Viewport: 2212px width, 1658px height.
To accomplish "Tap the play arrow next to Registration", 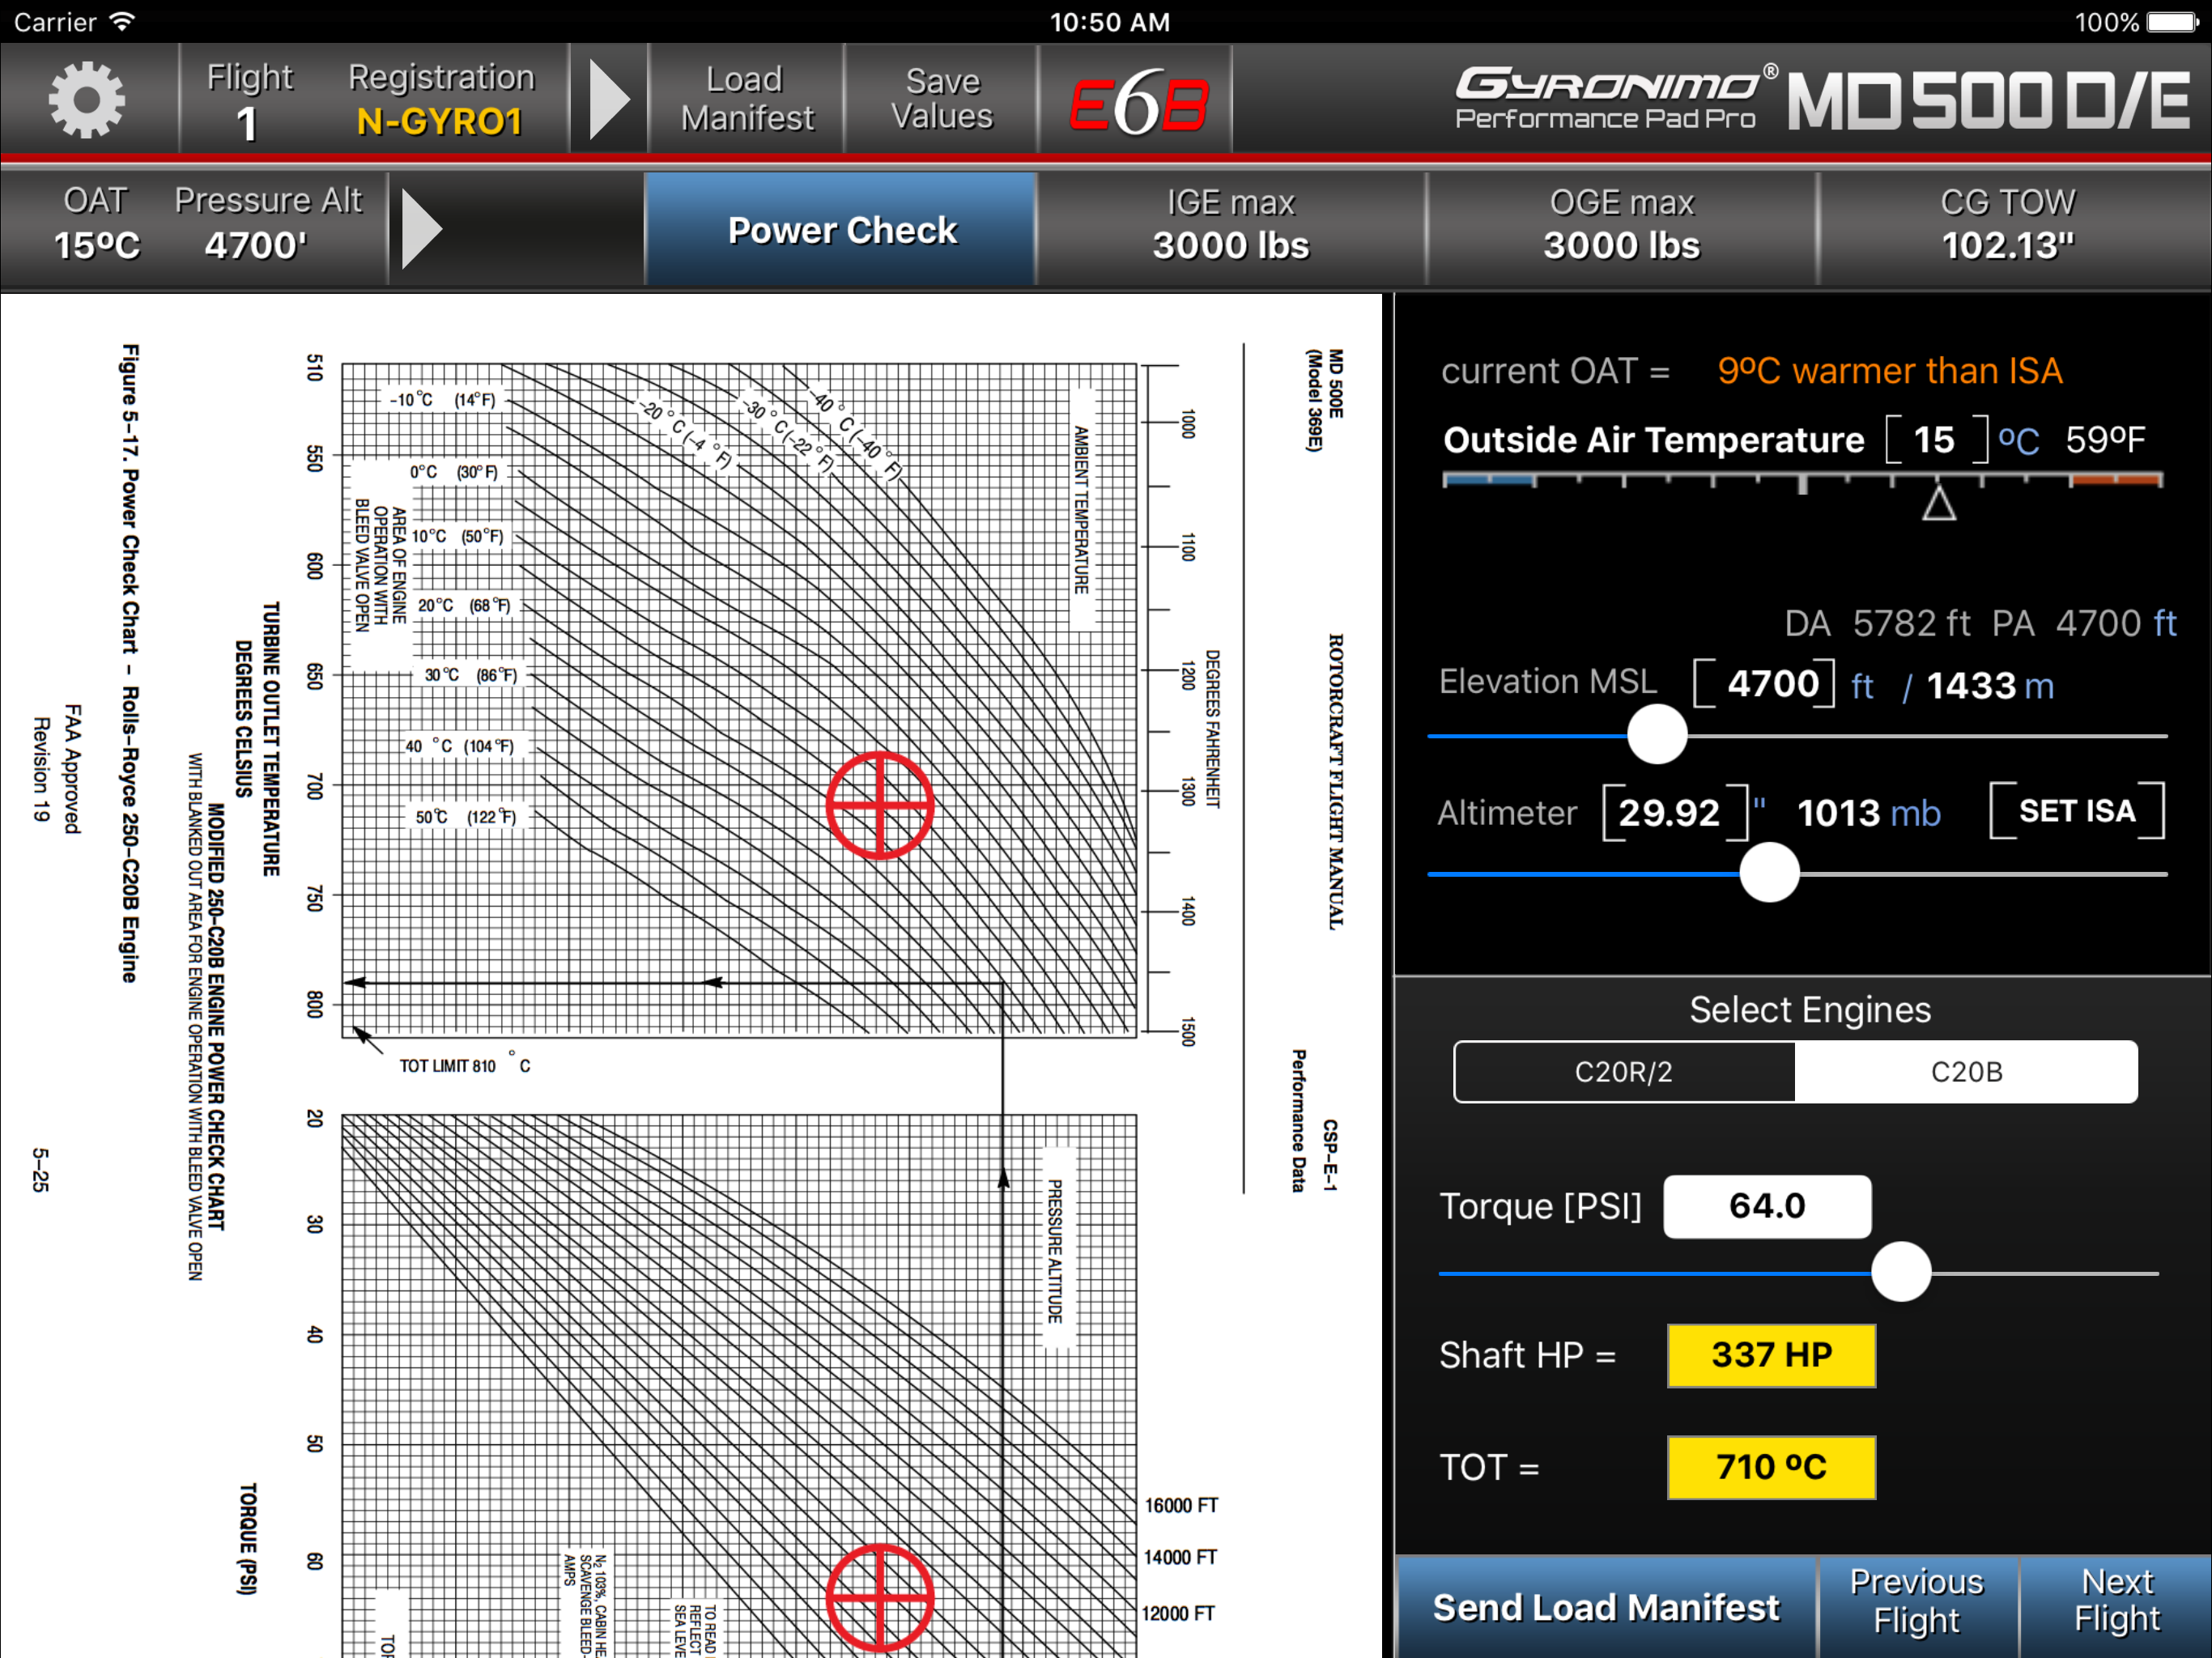I will (609, 99).
